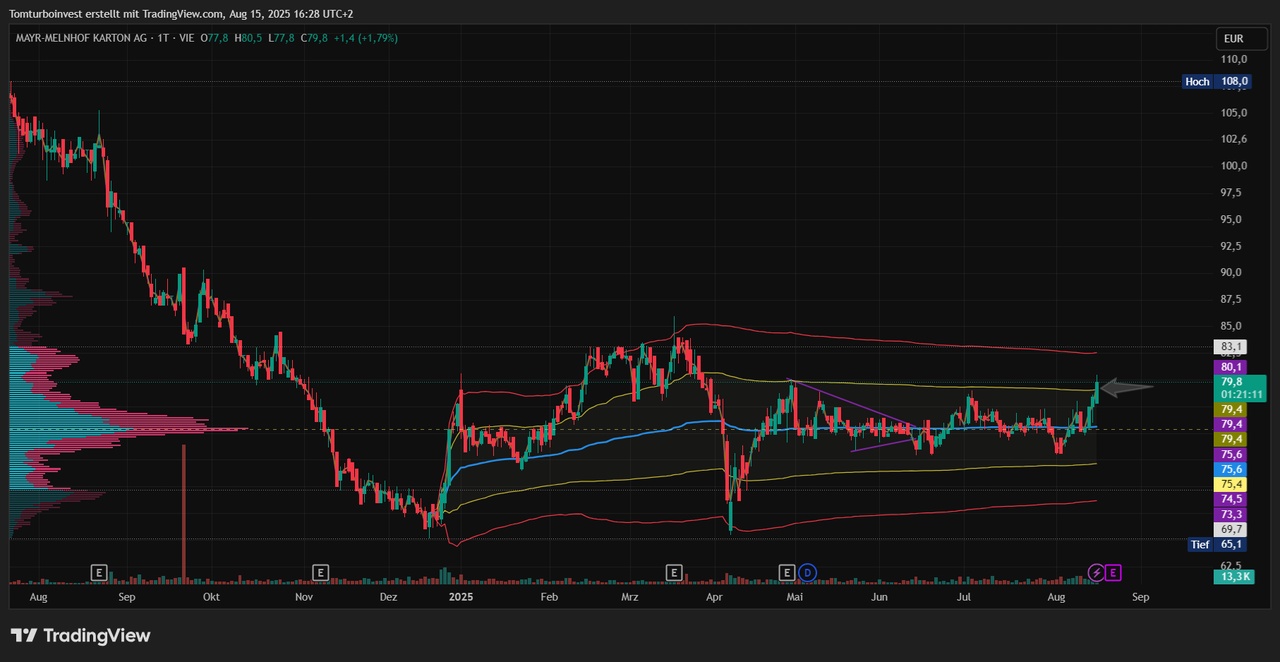Click the 13,3K volume label
The image size is (1280, 662).
pyautogui.click(x=1234, y=577)
